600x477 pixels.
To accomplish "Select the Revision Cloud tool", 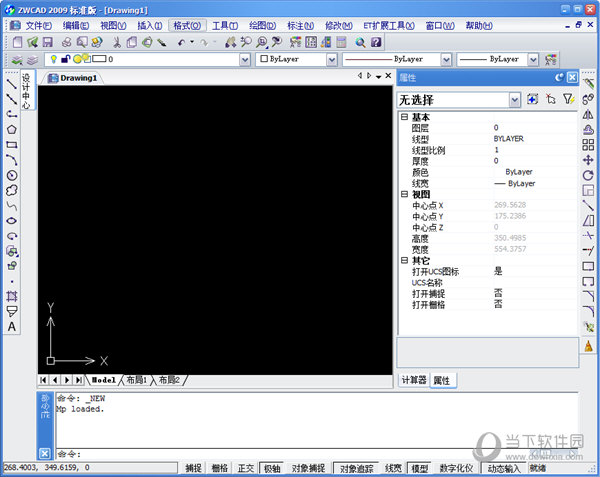I will click(x=11, y=190).
